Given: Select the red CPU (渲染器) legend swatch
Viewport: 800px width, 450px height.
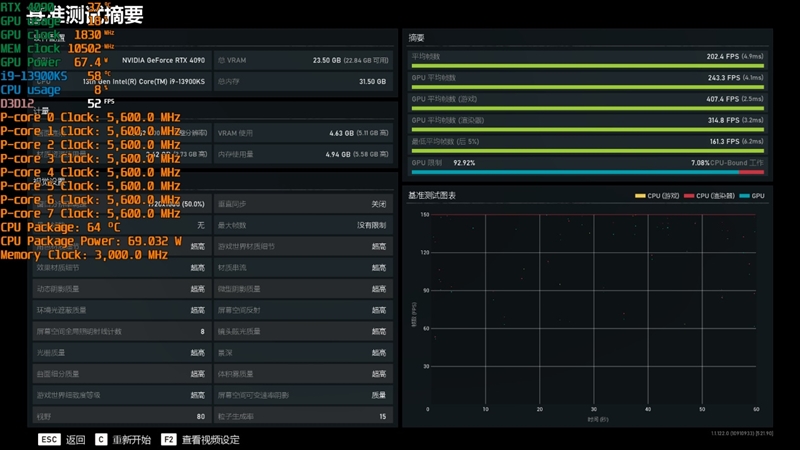Looking at the screenshot, I should coord(689,196).
